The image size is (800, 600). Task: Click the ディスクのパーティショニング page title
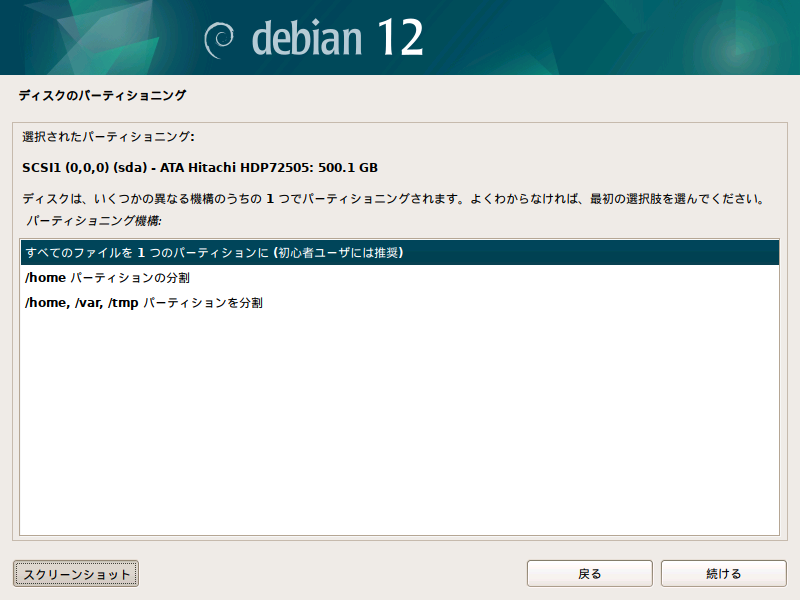[x=102, y=95]
